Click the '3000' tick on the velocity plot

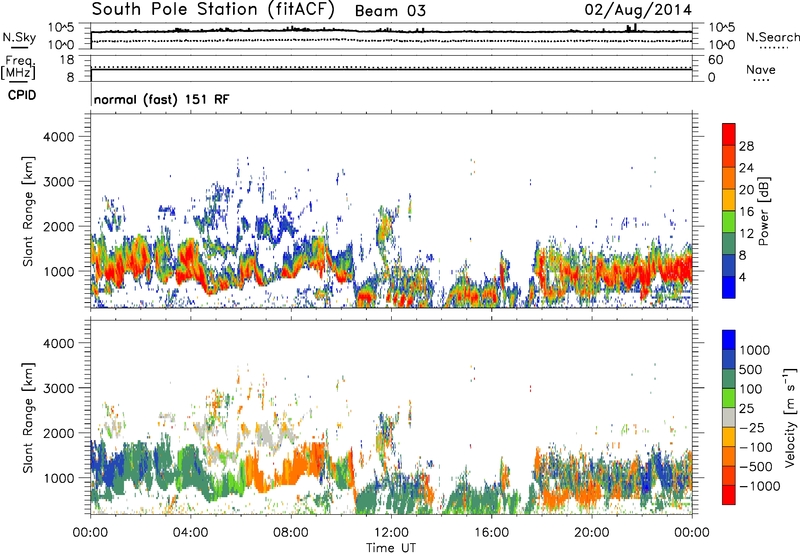pyautogui.click(x=59, y=388)
